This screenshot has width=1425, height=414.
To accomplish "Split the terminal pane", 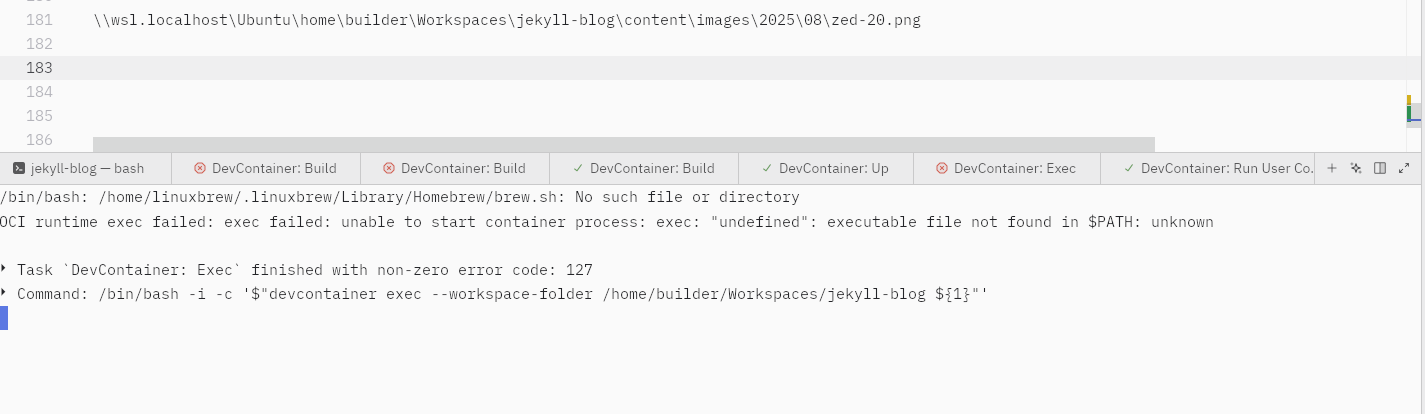I will point(1380,168).
